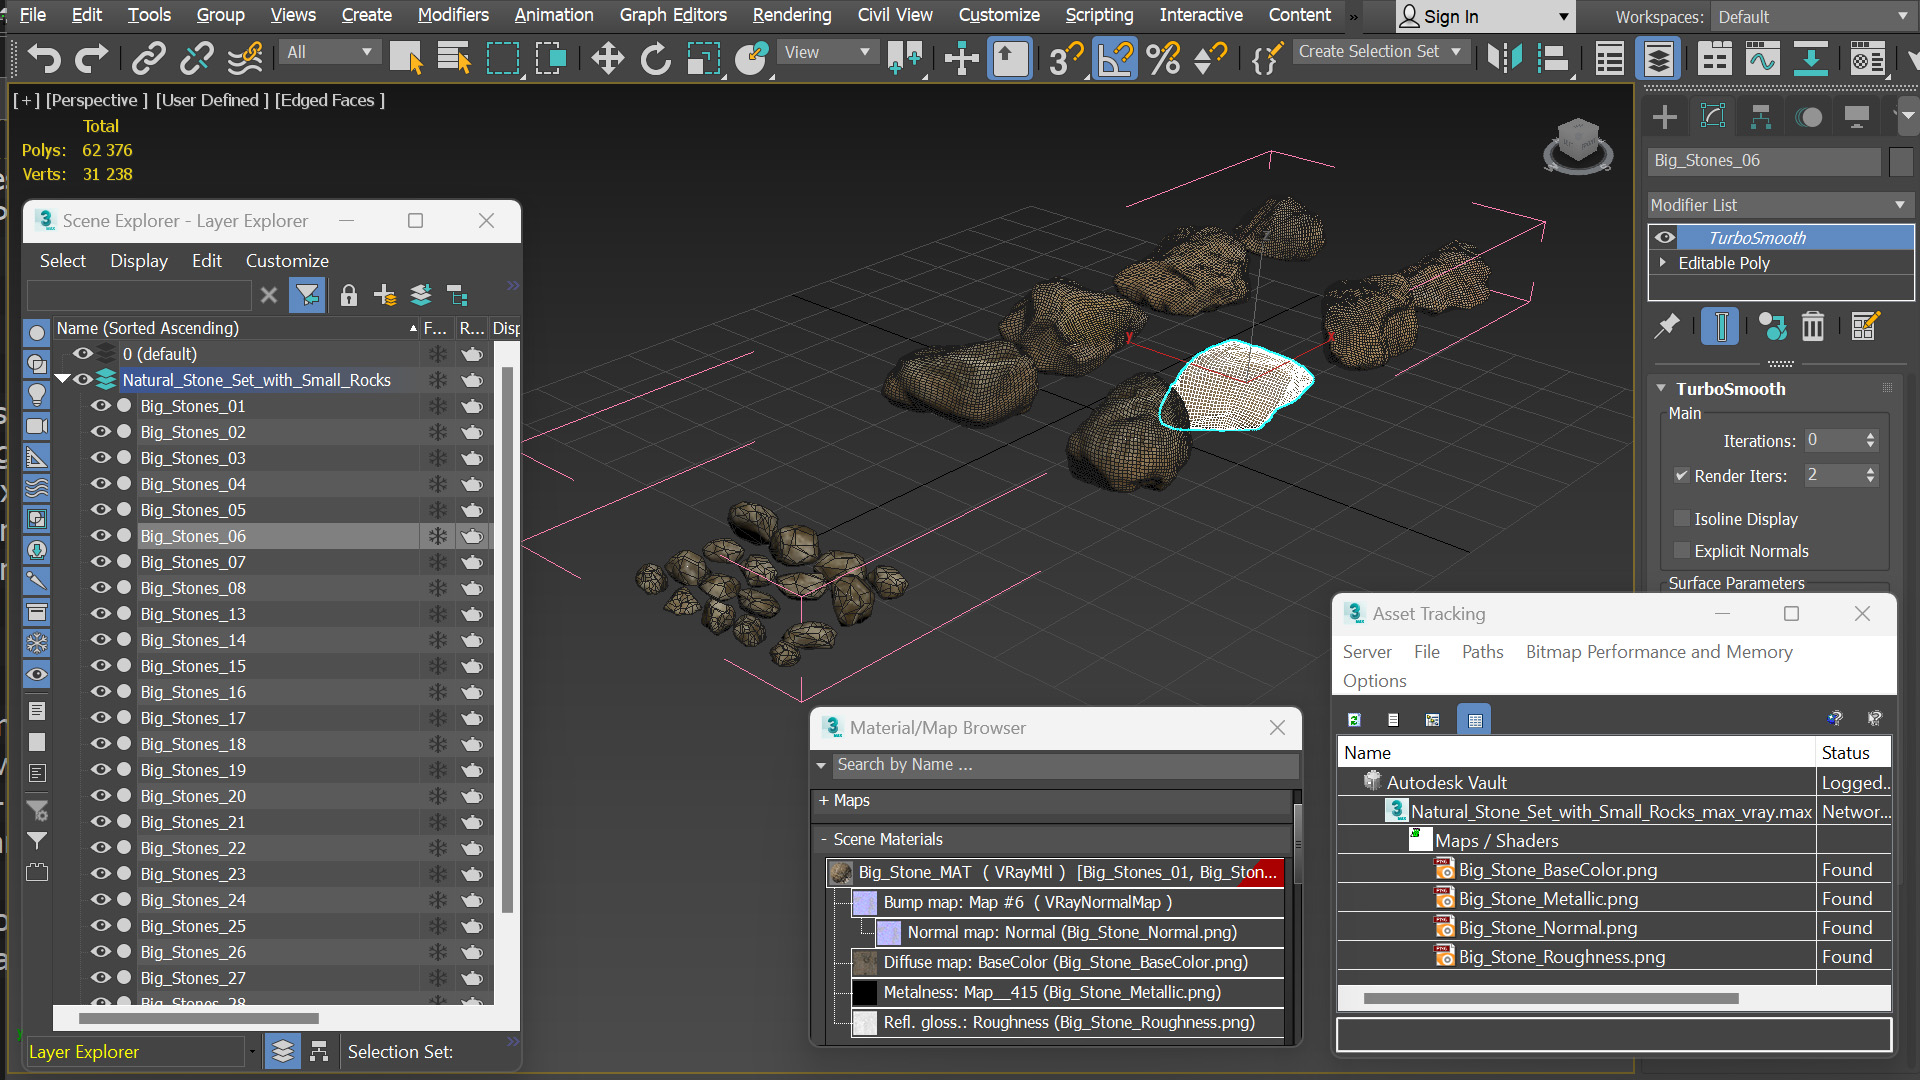Click the [Perspective] viewport label
This screenshot has width=1920, height=1080.
[x=97, y=100]
